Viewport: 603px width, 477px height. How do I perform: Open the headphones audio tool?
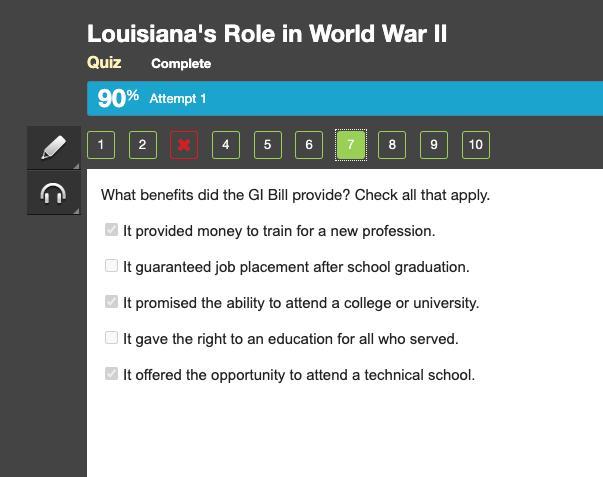53,193
